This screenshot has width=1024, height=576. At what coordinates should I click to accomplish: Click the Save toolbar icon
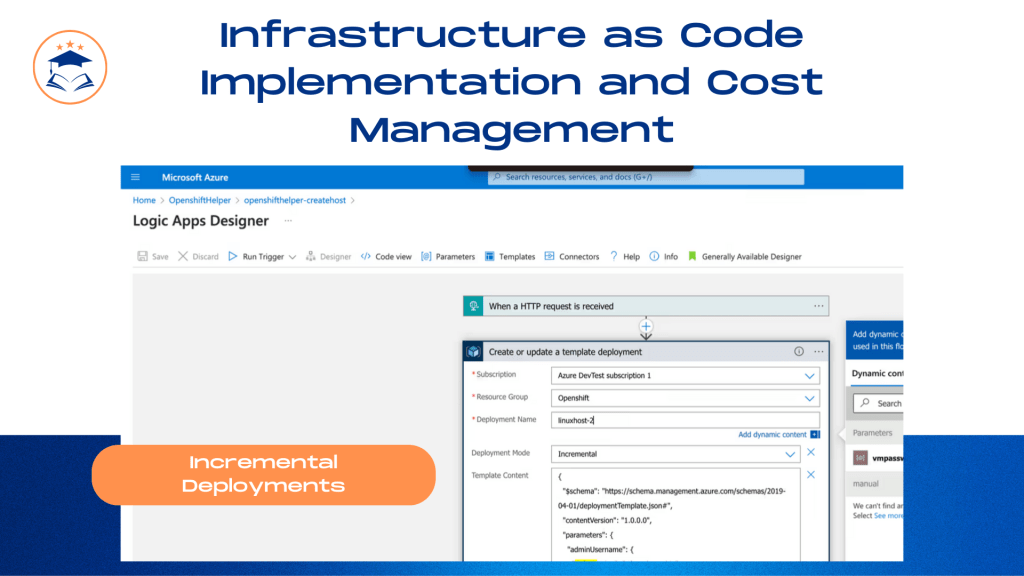[142, 256]
